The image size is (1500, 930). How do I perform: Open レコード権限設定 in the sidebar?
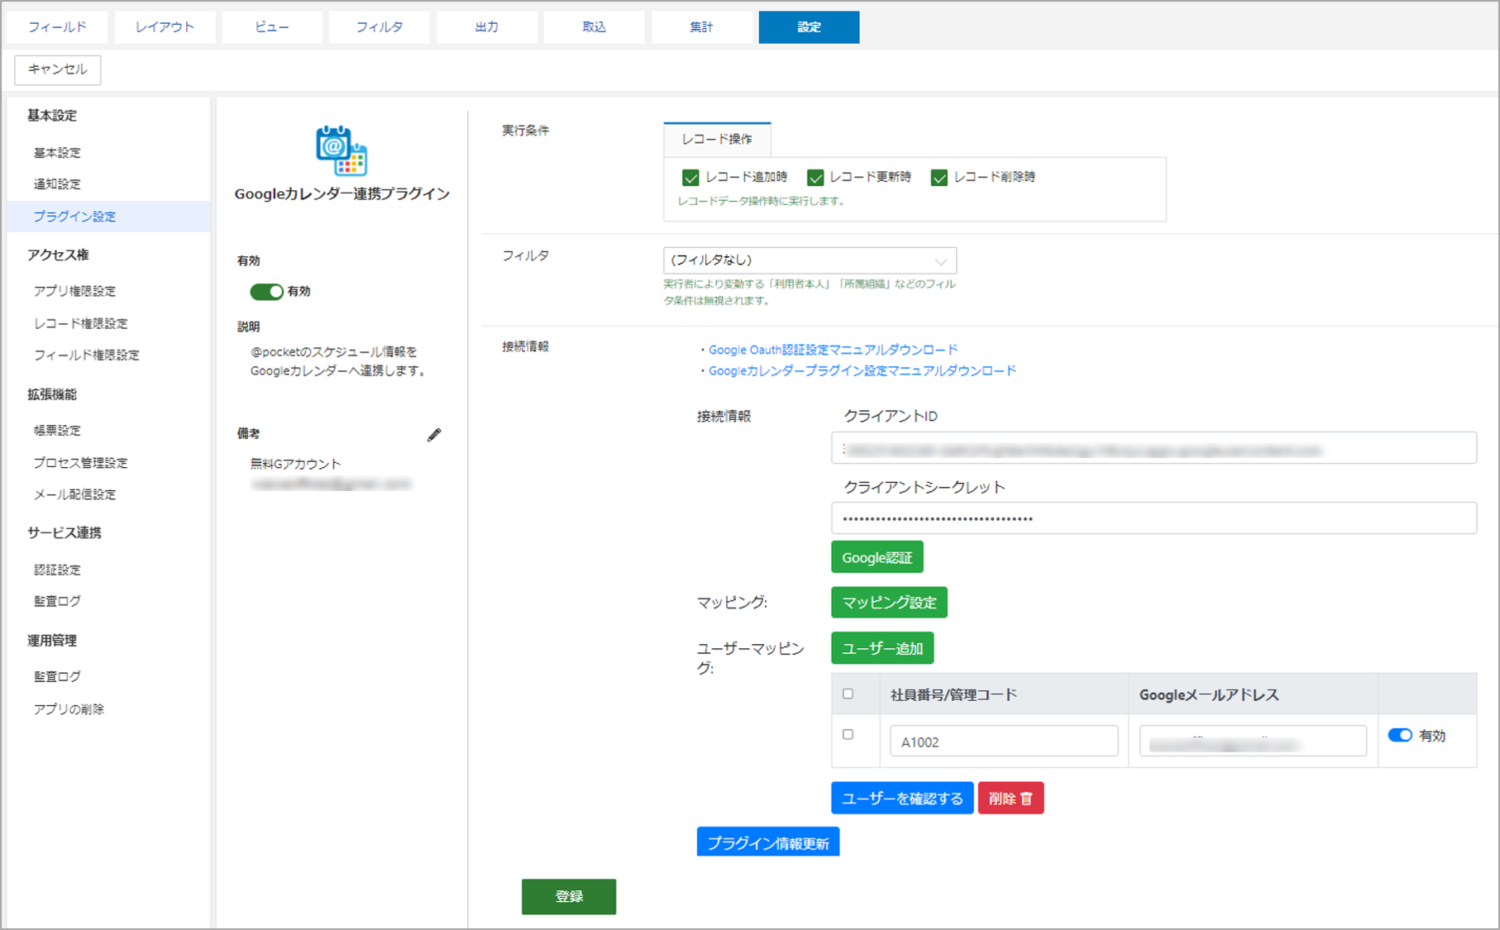pyautogui.click(x=80, y=323)
